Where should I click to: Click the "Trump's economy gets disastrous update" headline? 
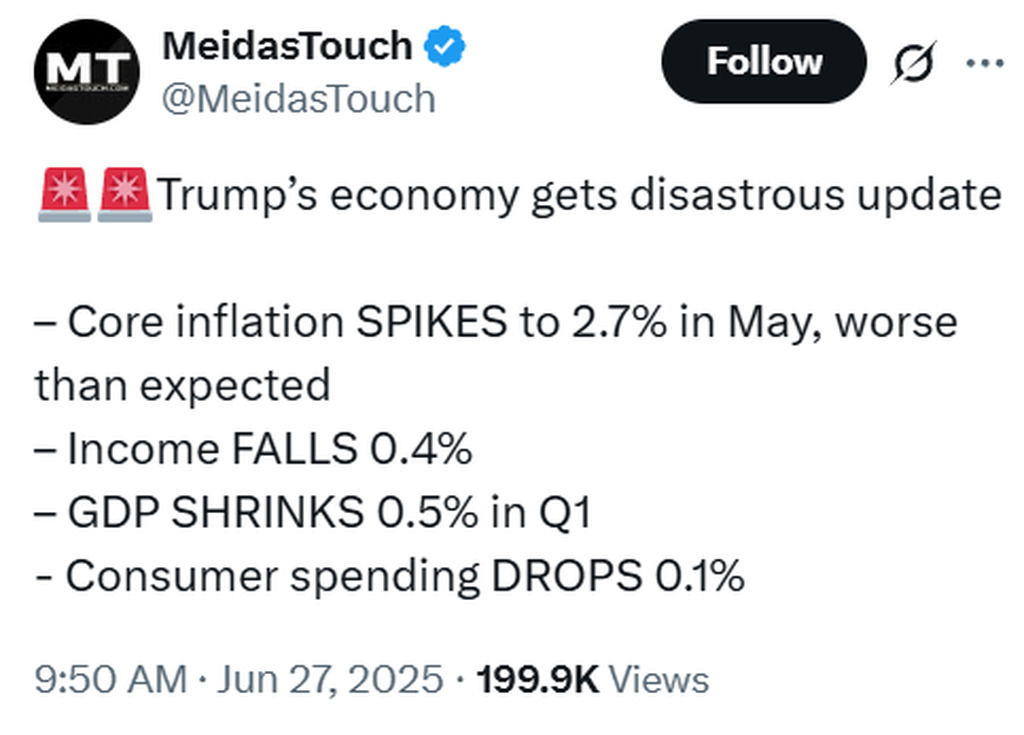coord(580,195)
